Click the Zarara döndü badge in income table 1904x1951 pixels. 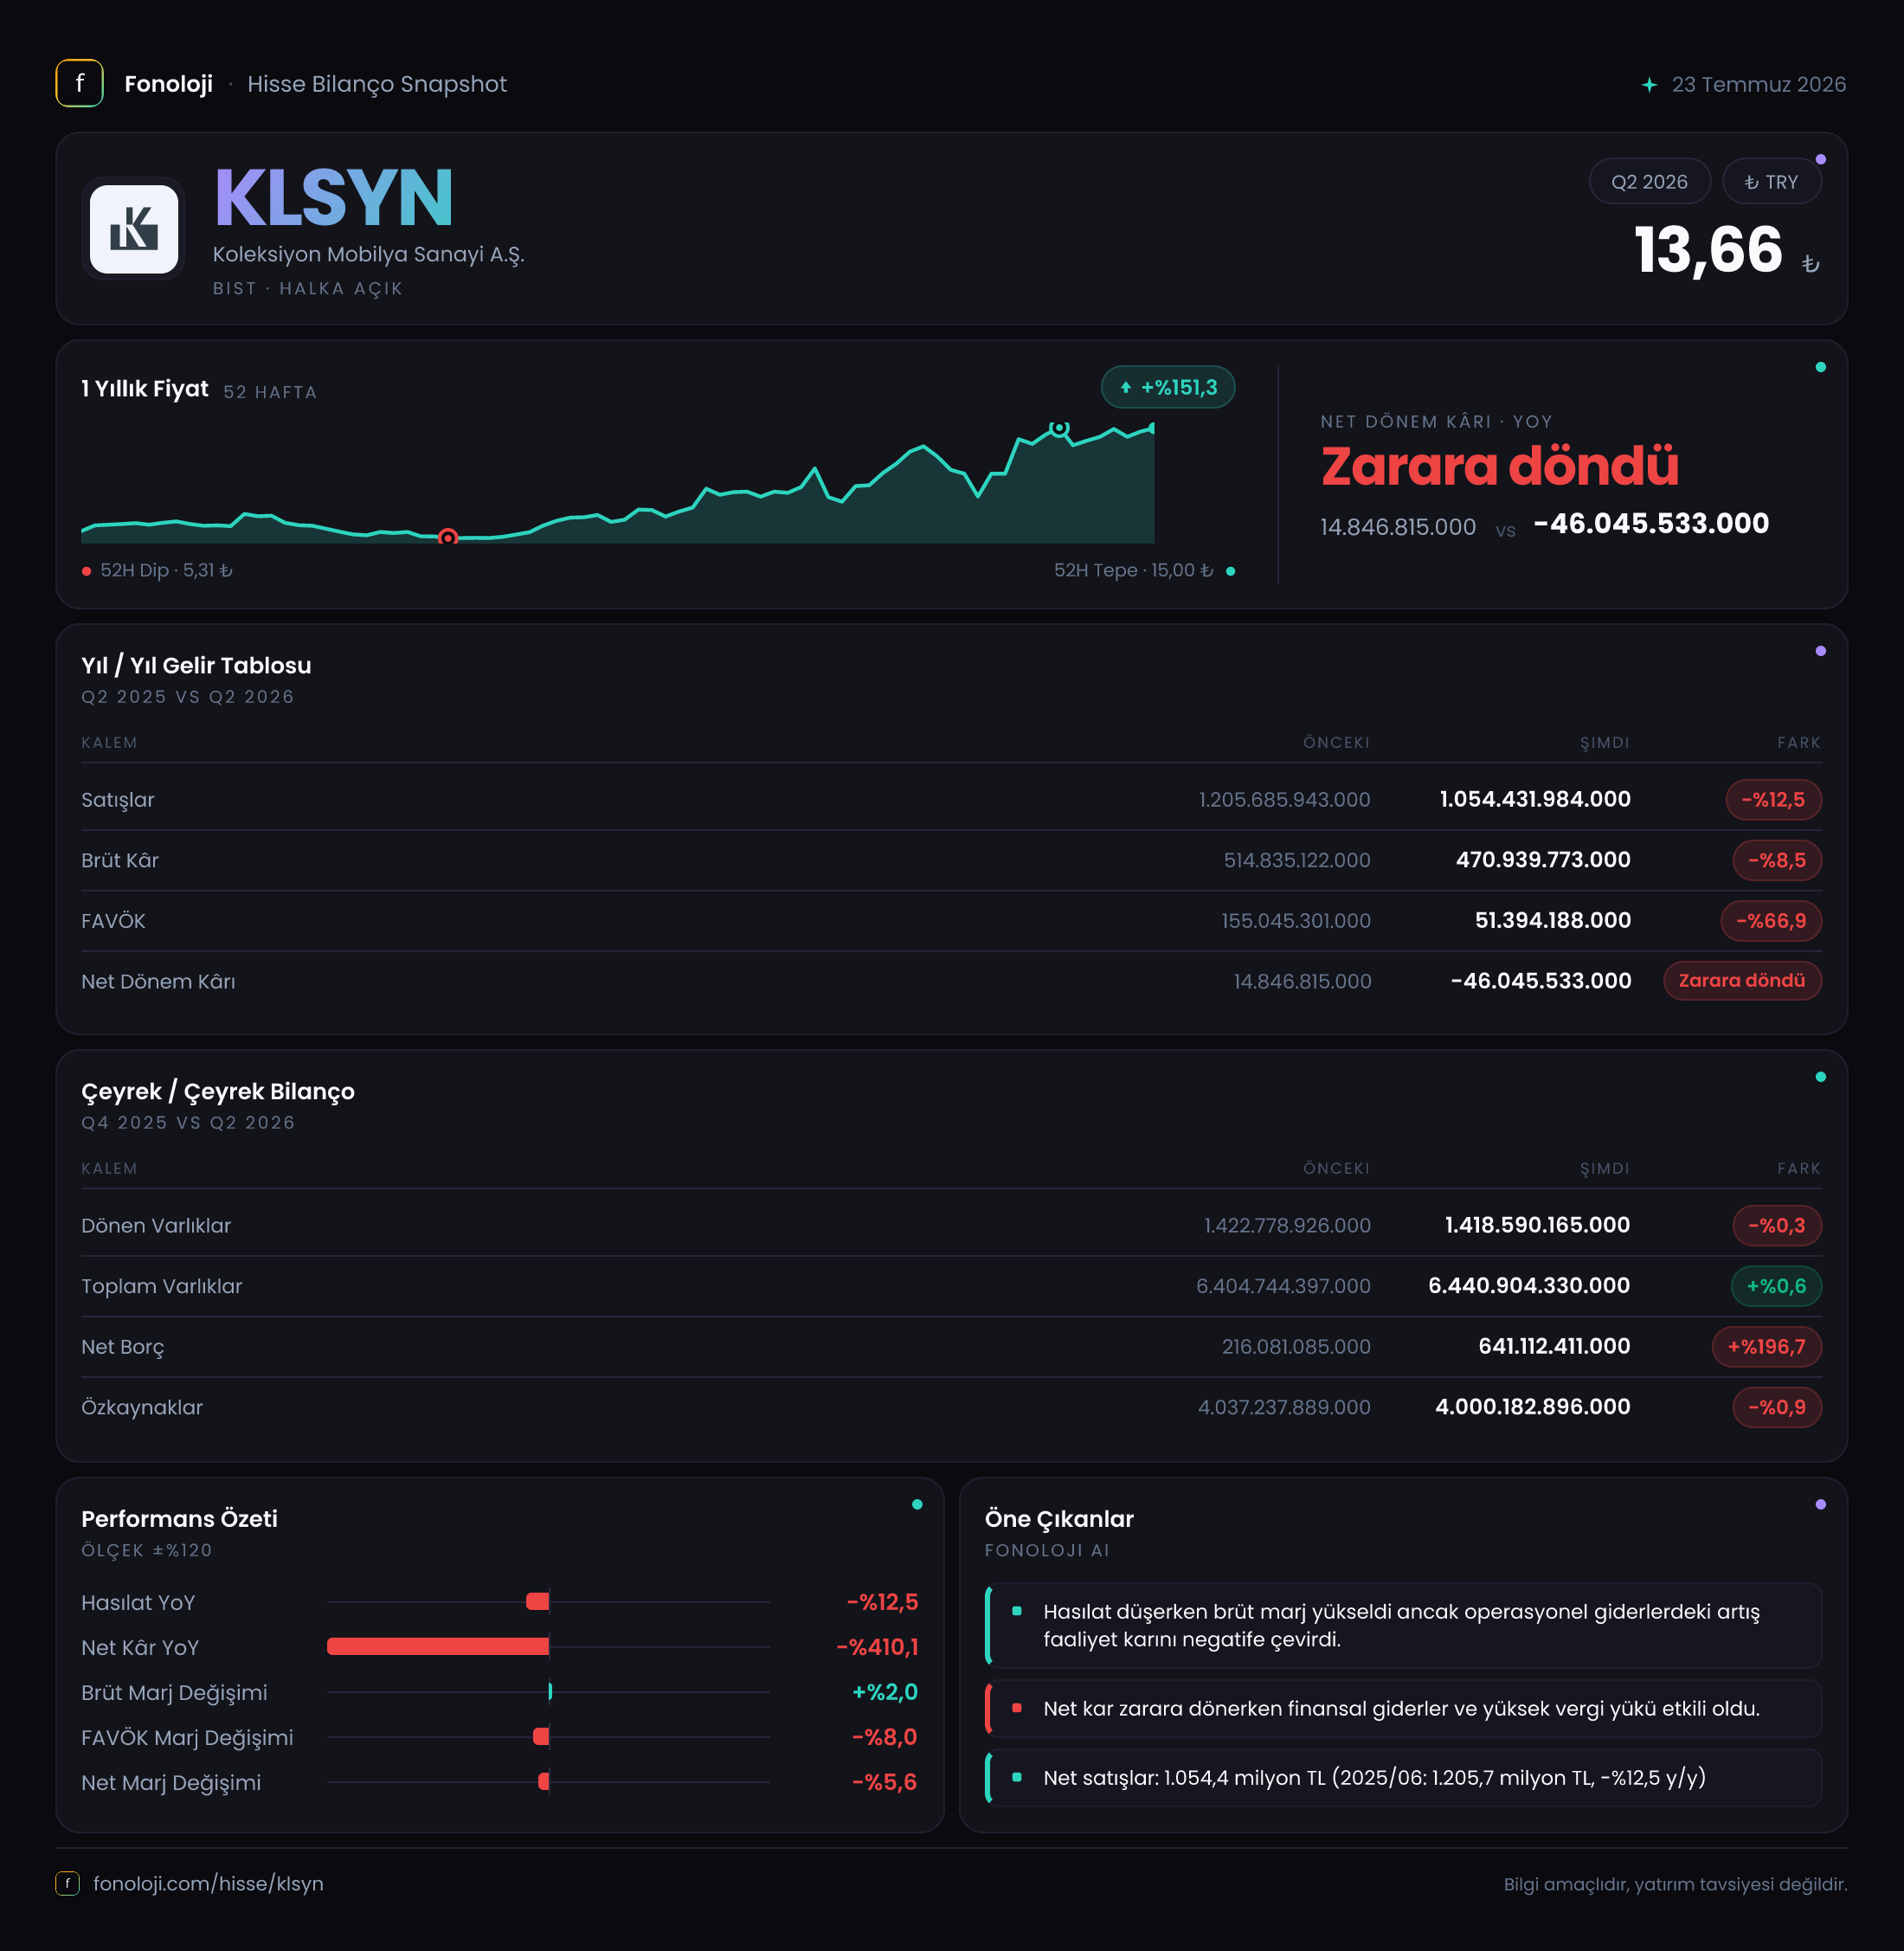point(1742,980)
